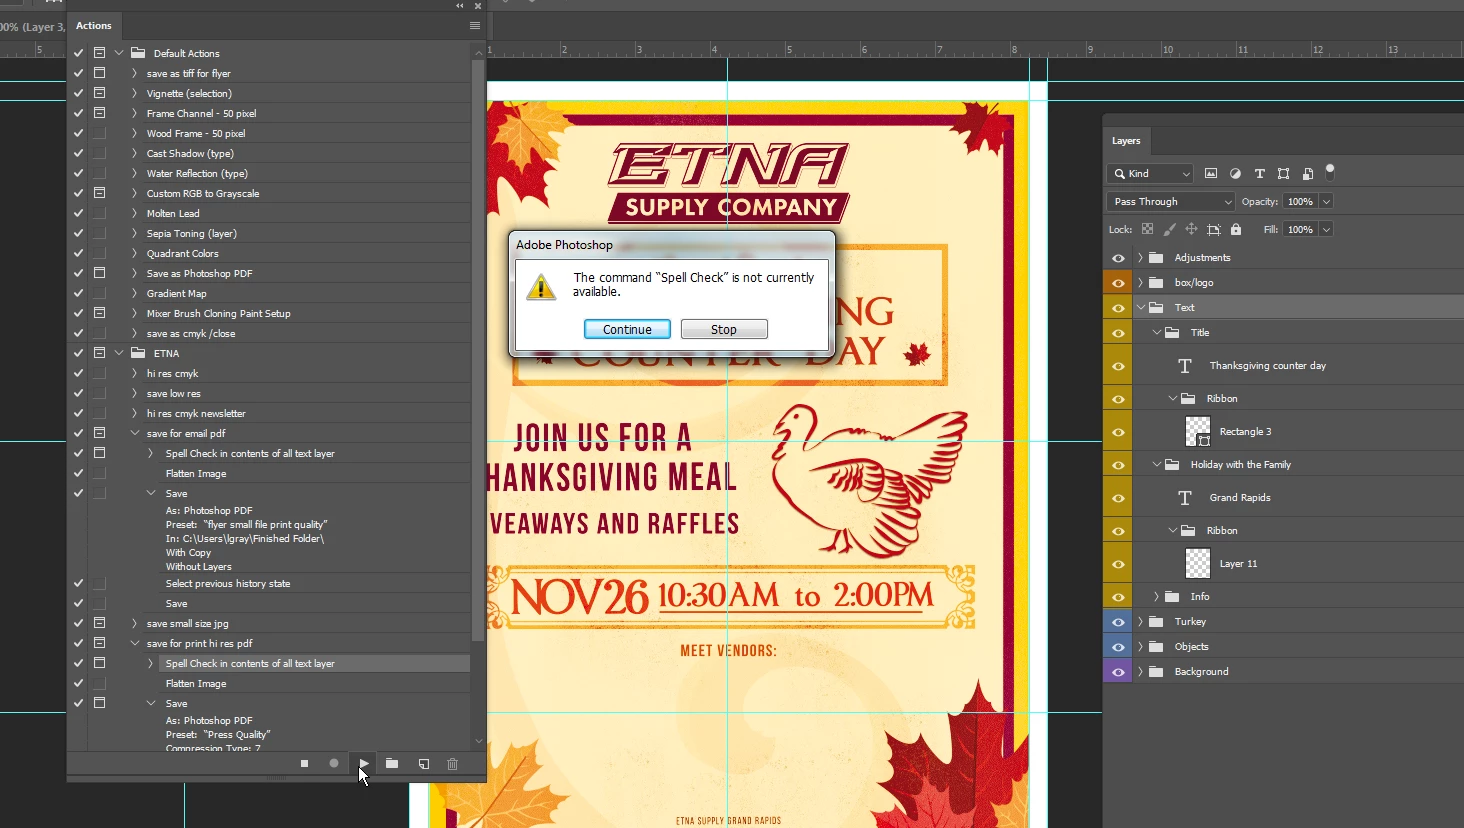This screenshot has width=1464, height=828.
Task: Expand the Adjustments layer group
Action: (x=1140, y=258)
